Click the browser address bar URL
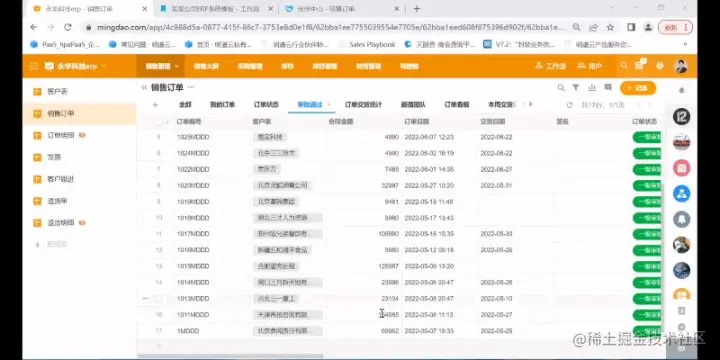The height and width of the screenshot is (360, 720). (x=330, y=28)
